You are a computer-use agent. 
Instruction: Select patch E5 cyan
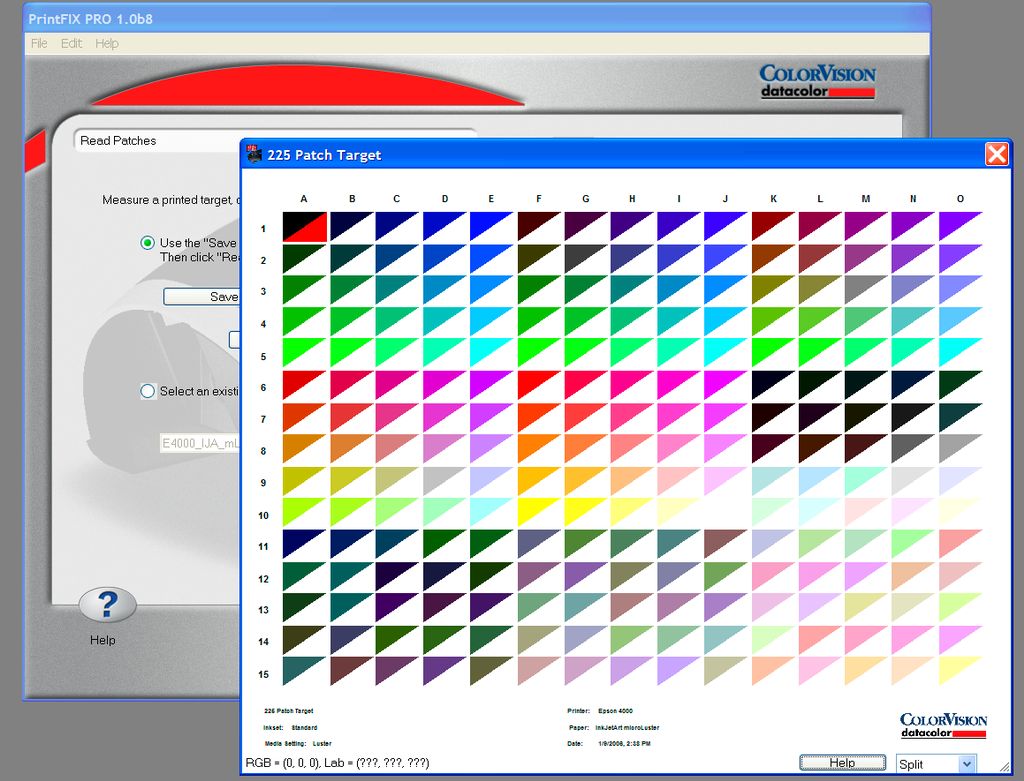(x=491, y=353)
